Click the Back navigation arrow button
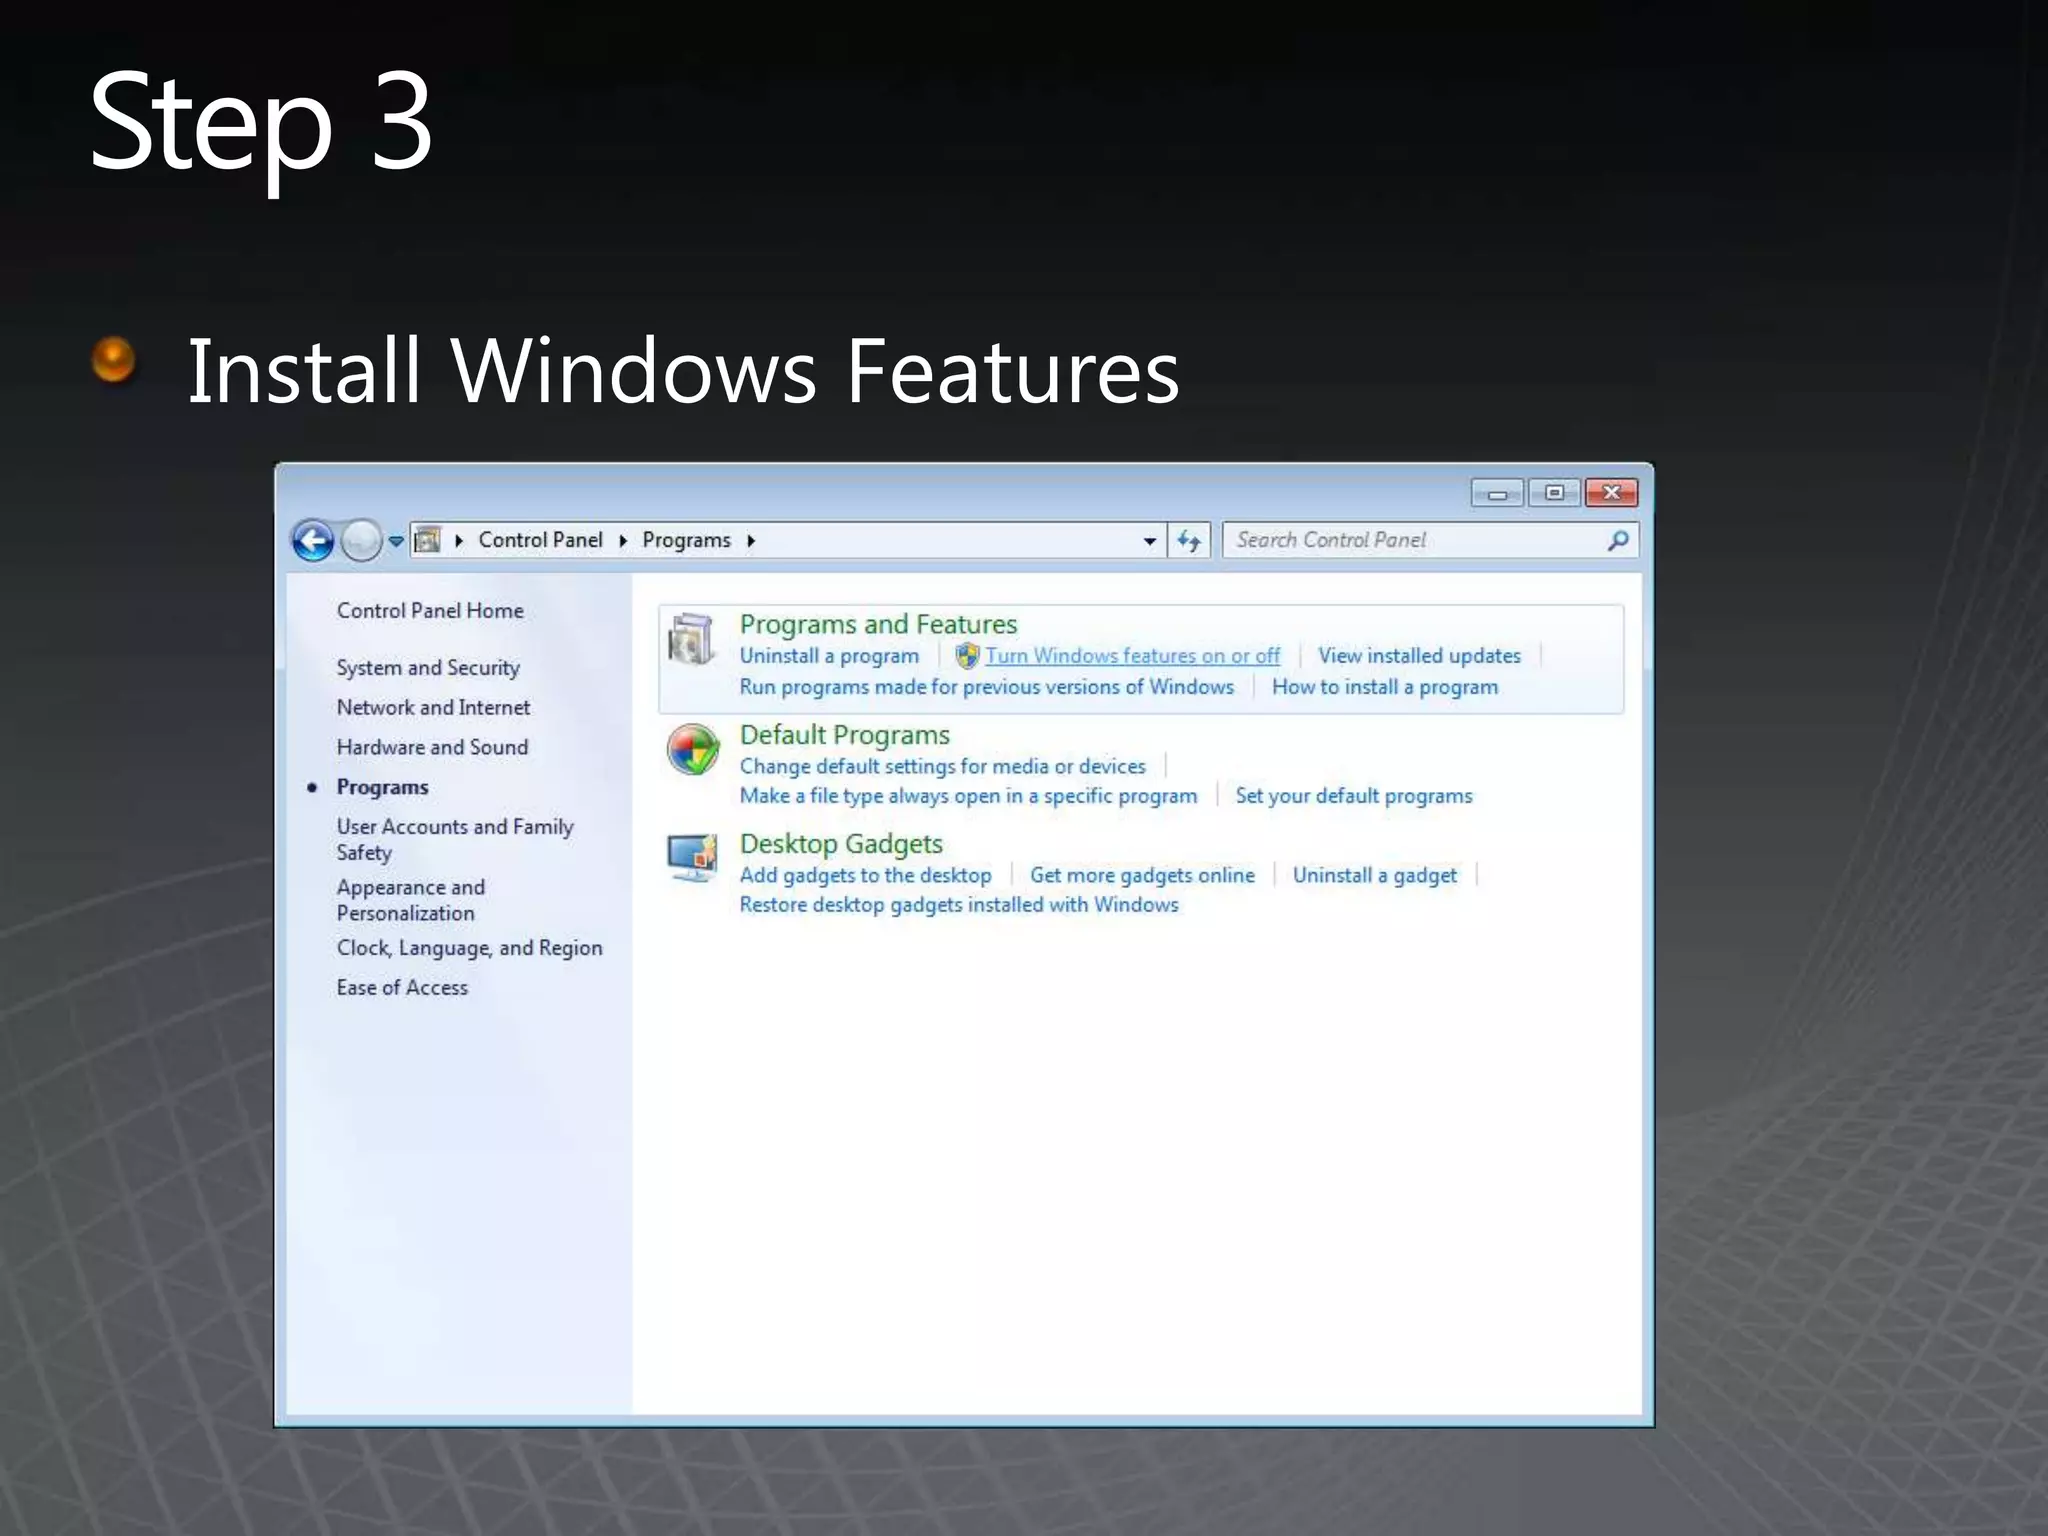 coord(313,541)
